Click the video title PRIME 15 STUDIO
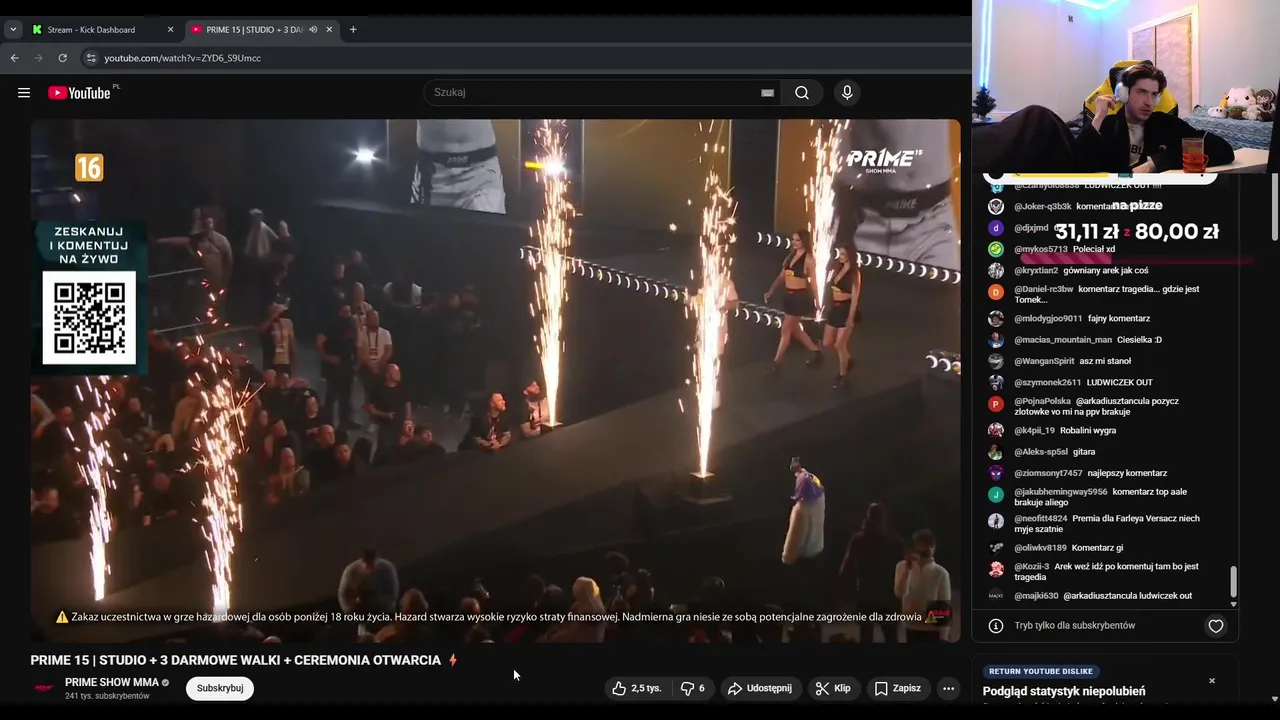1280x720 pixels. click(235, 660)
